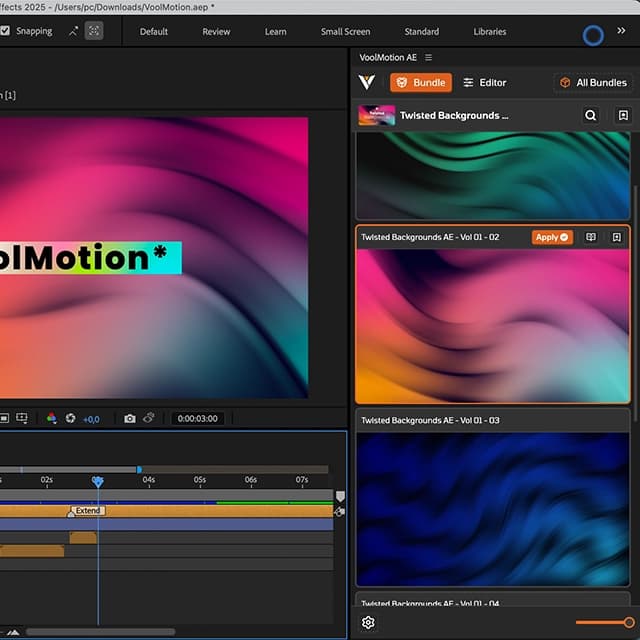The width and height of the screenshot is (640, 640).
Task: Click the VoolMotion panel vertical scrollbar
Action: 635,303
